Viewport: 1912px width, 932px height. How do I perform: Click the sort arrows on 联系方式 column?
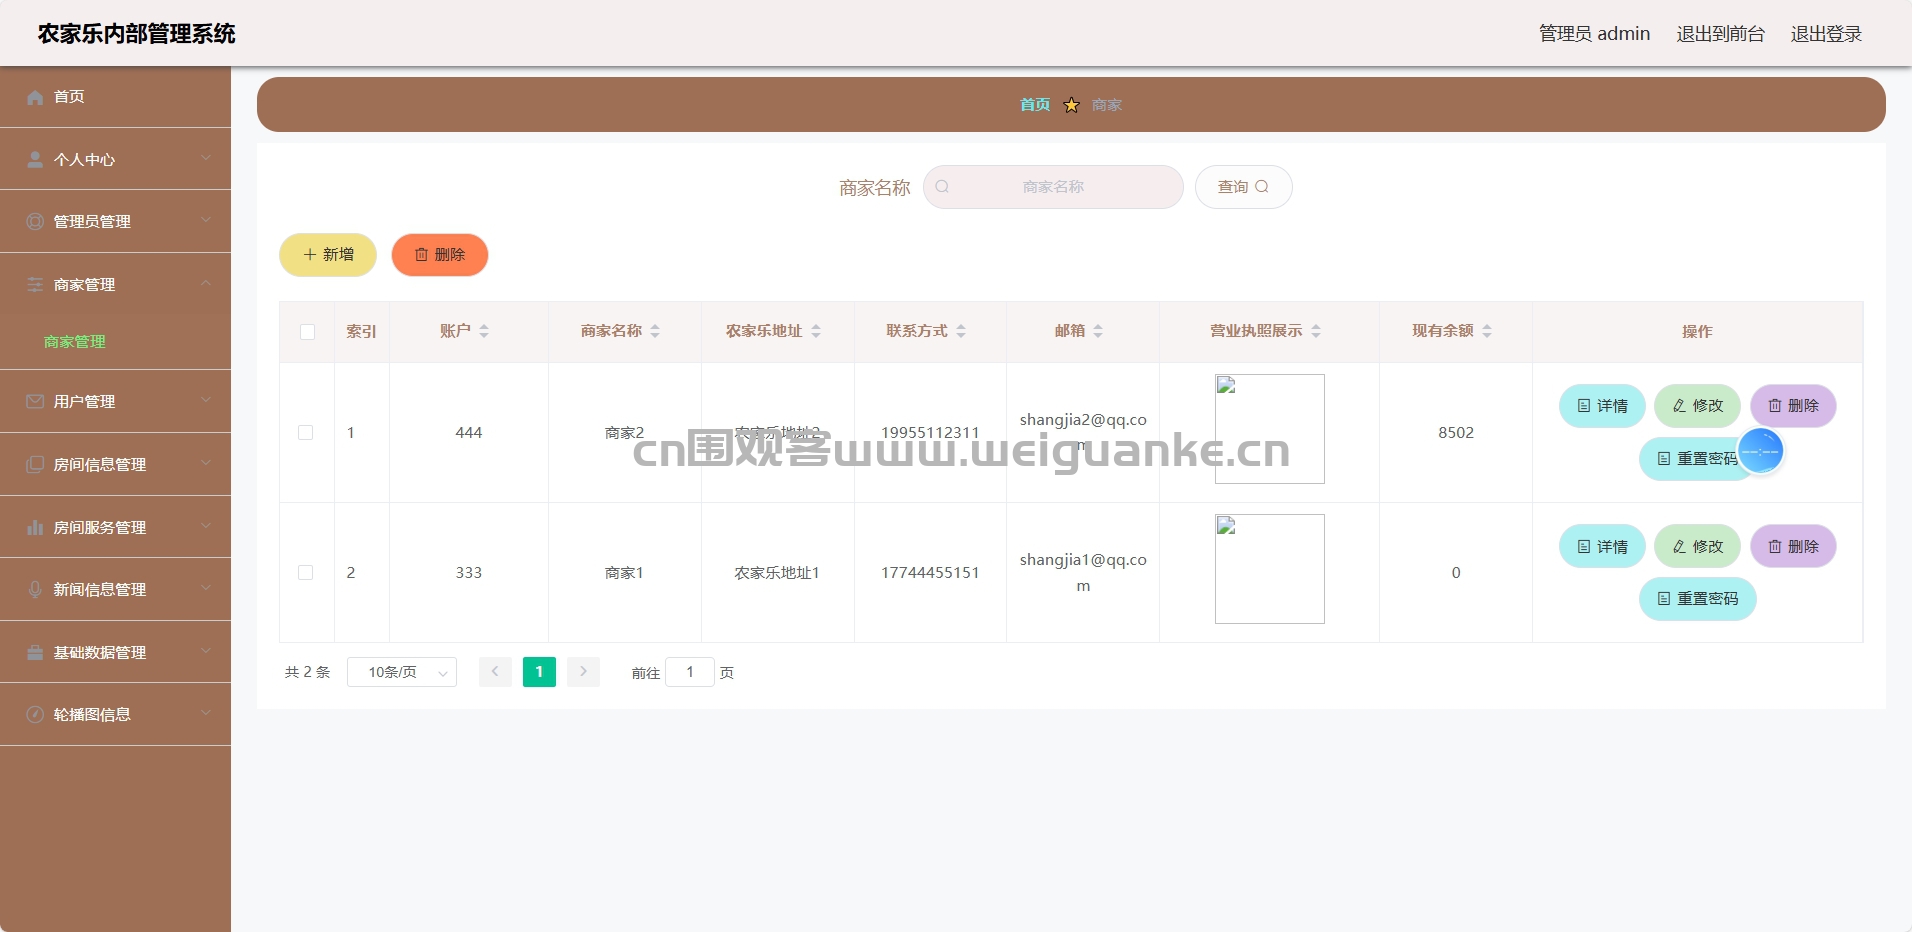click(961, 331)
